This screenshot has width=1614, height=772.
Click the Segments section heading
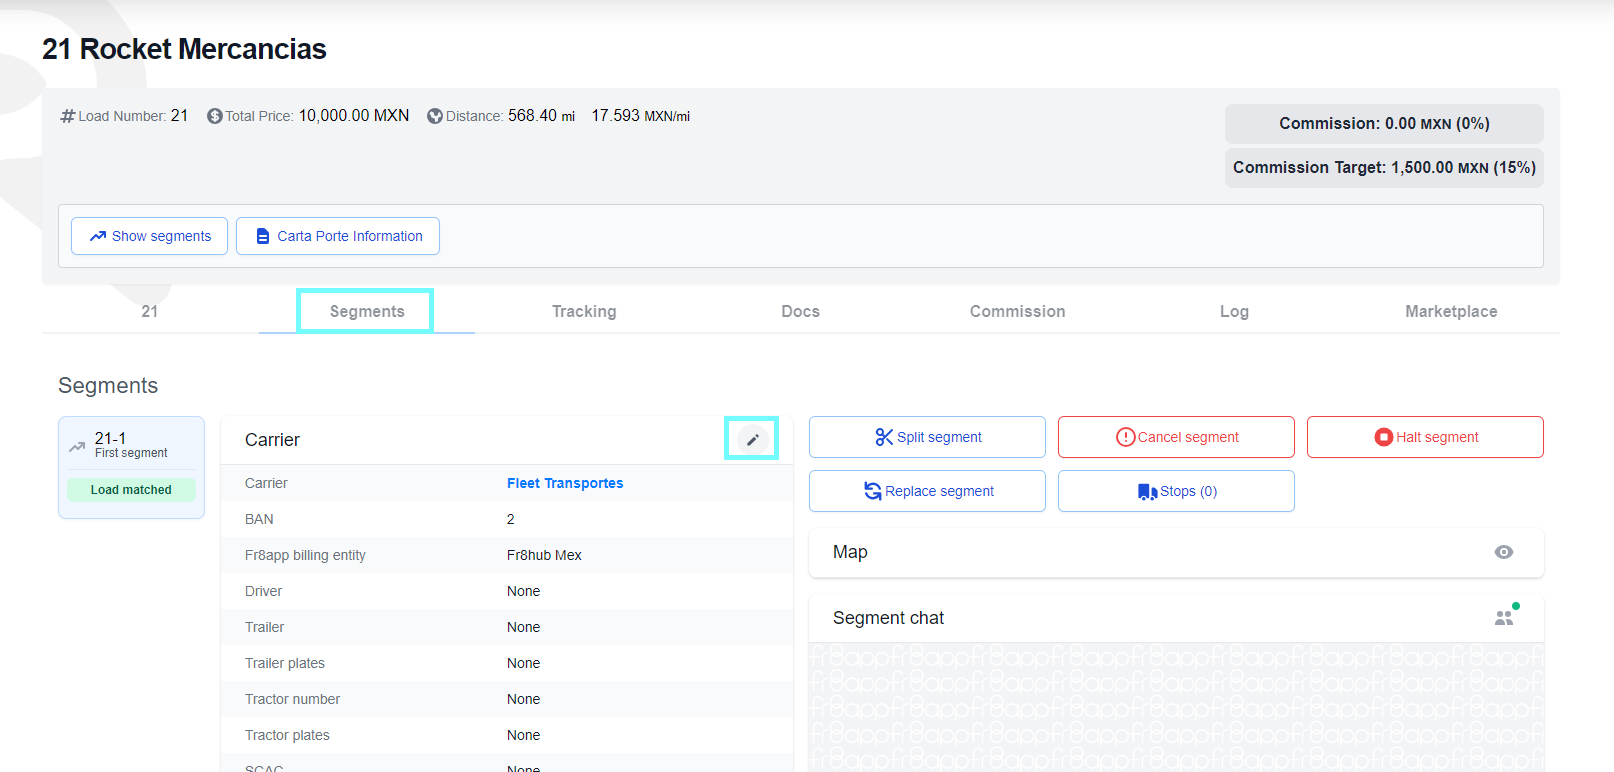[x=108, y=385]
